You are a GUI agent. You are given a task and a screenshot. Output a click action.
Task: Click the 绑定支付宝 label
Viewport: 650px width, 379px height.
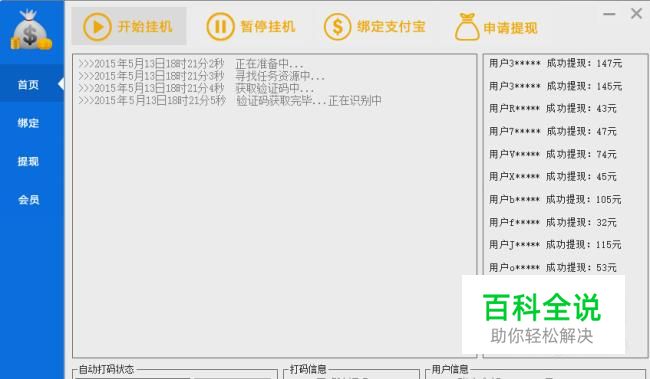pos(391,27)
